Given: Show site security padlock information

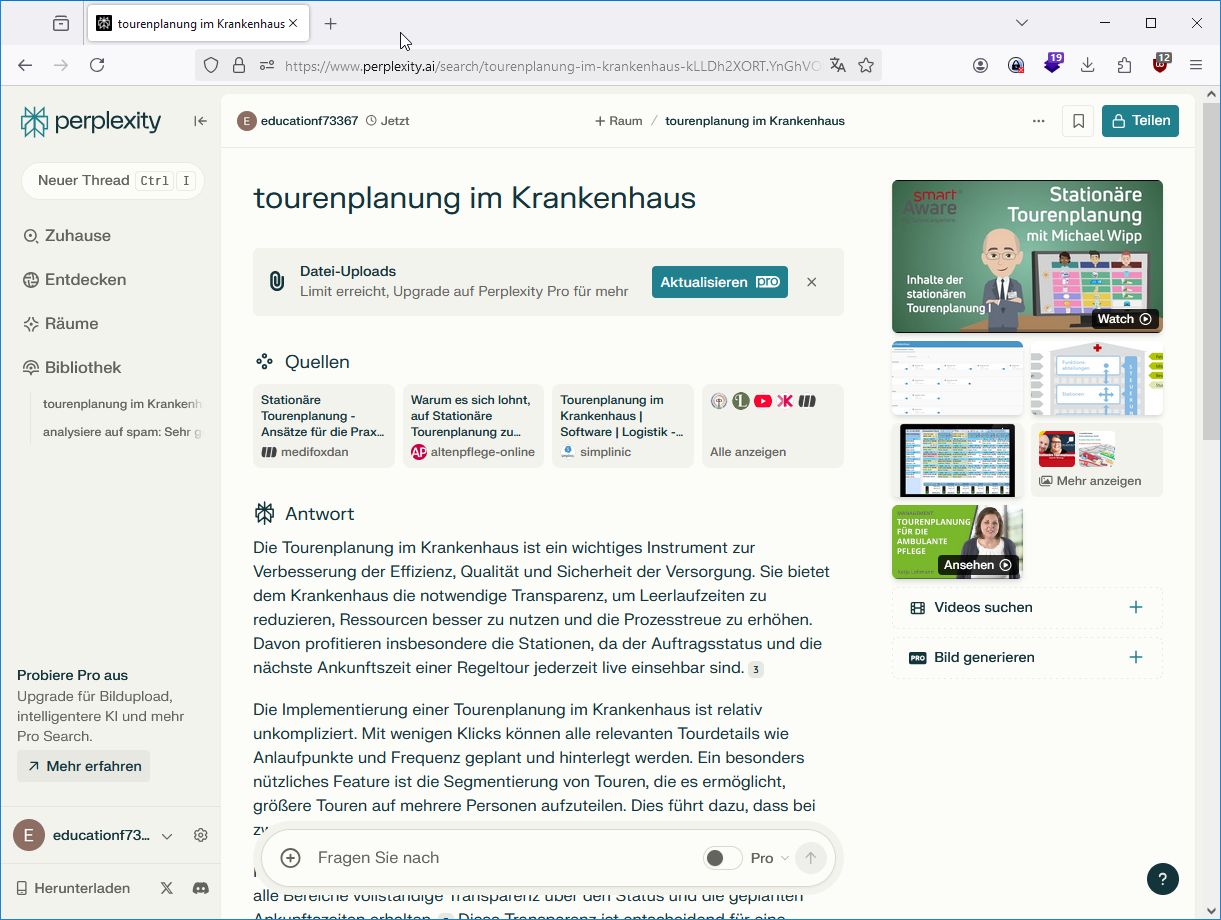Looking at the screenshot, I should pyautogui.click(x=238, y=65).
